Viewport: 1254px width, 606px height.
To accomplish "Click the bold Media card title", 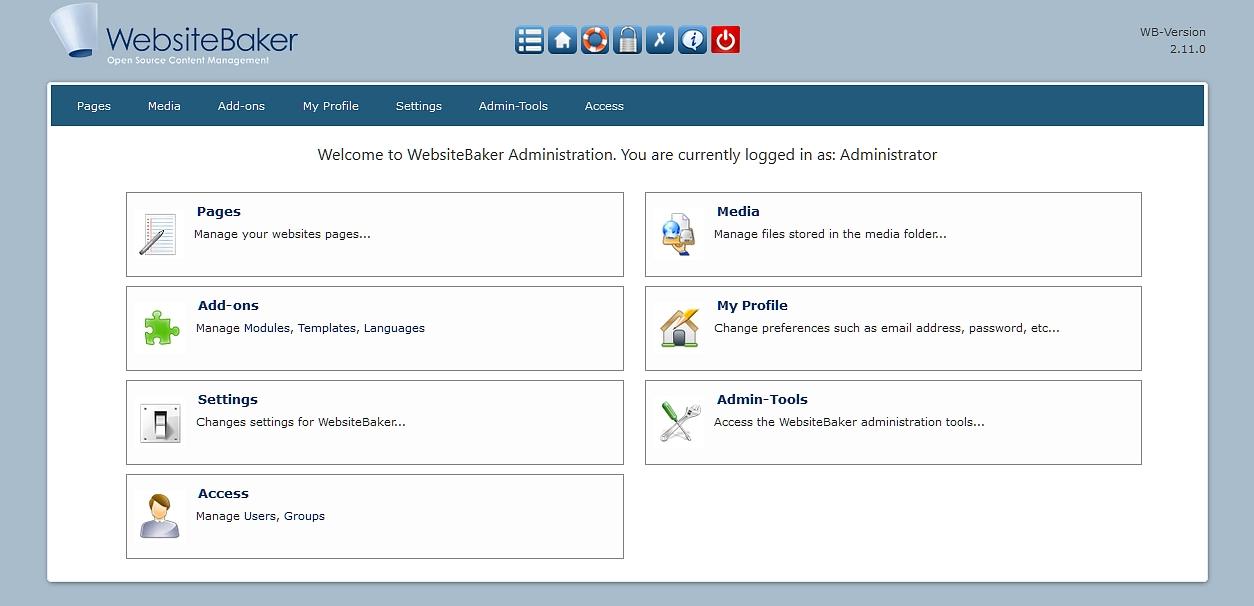I will click(x=738, y=211).
